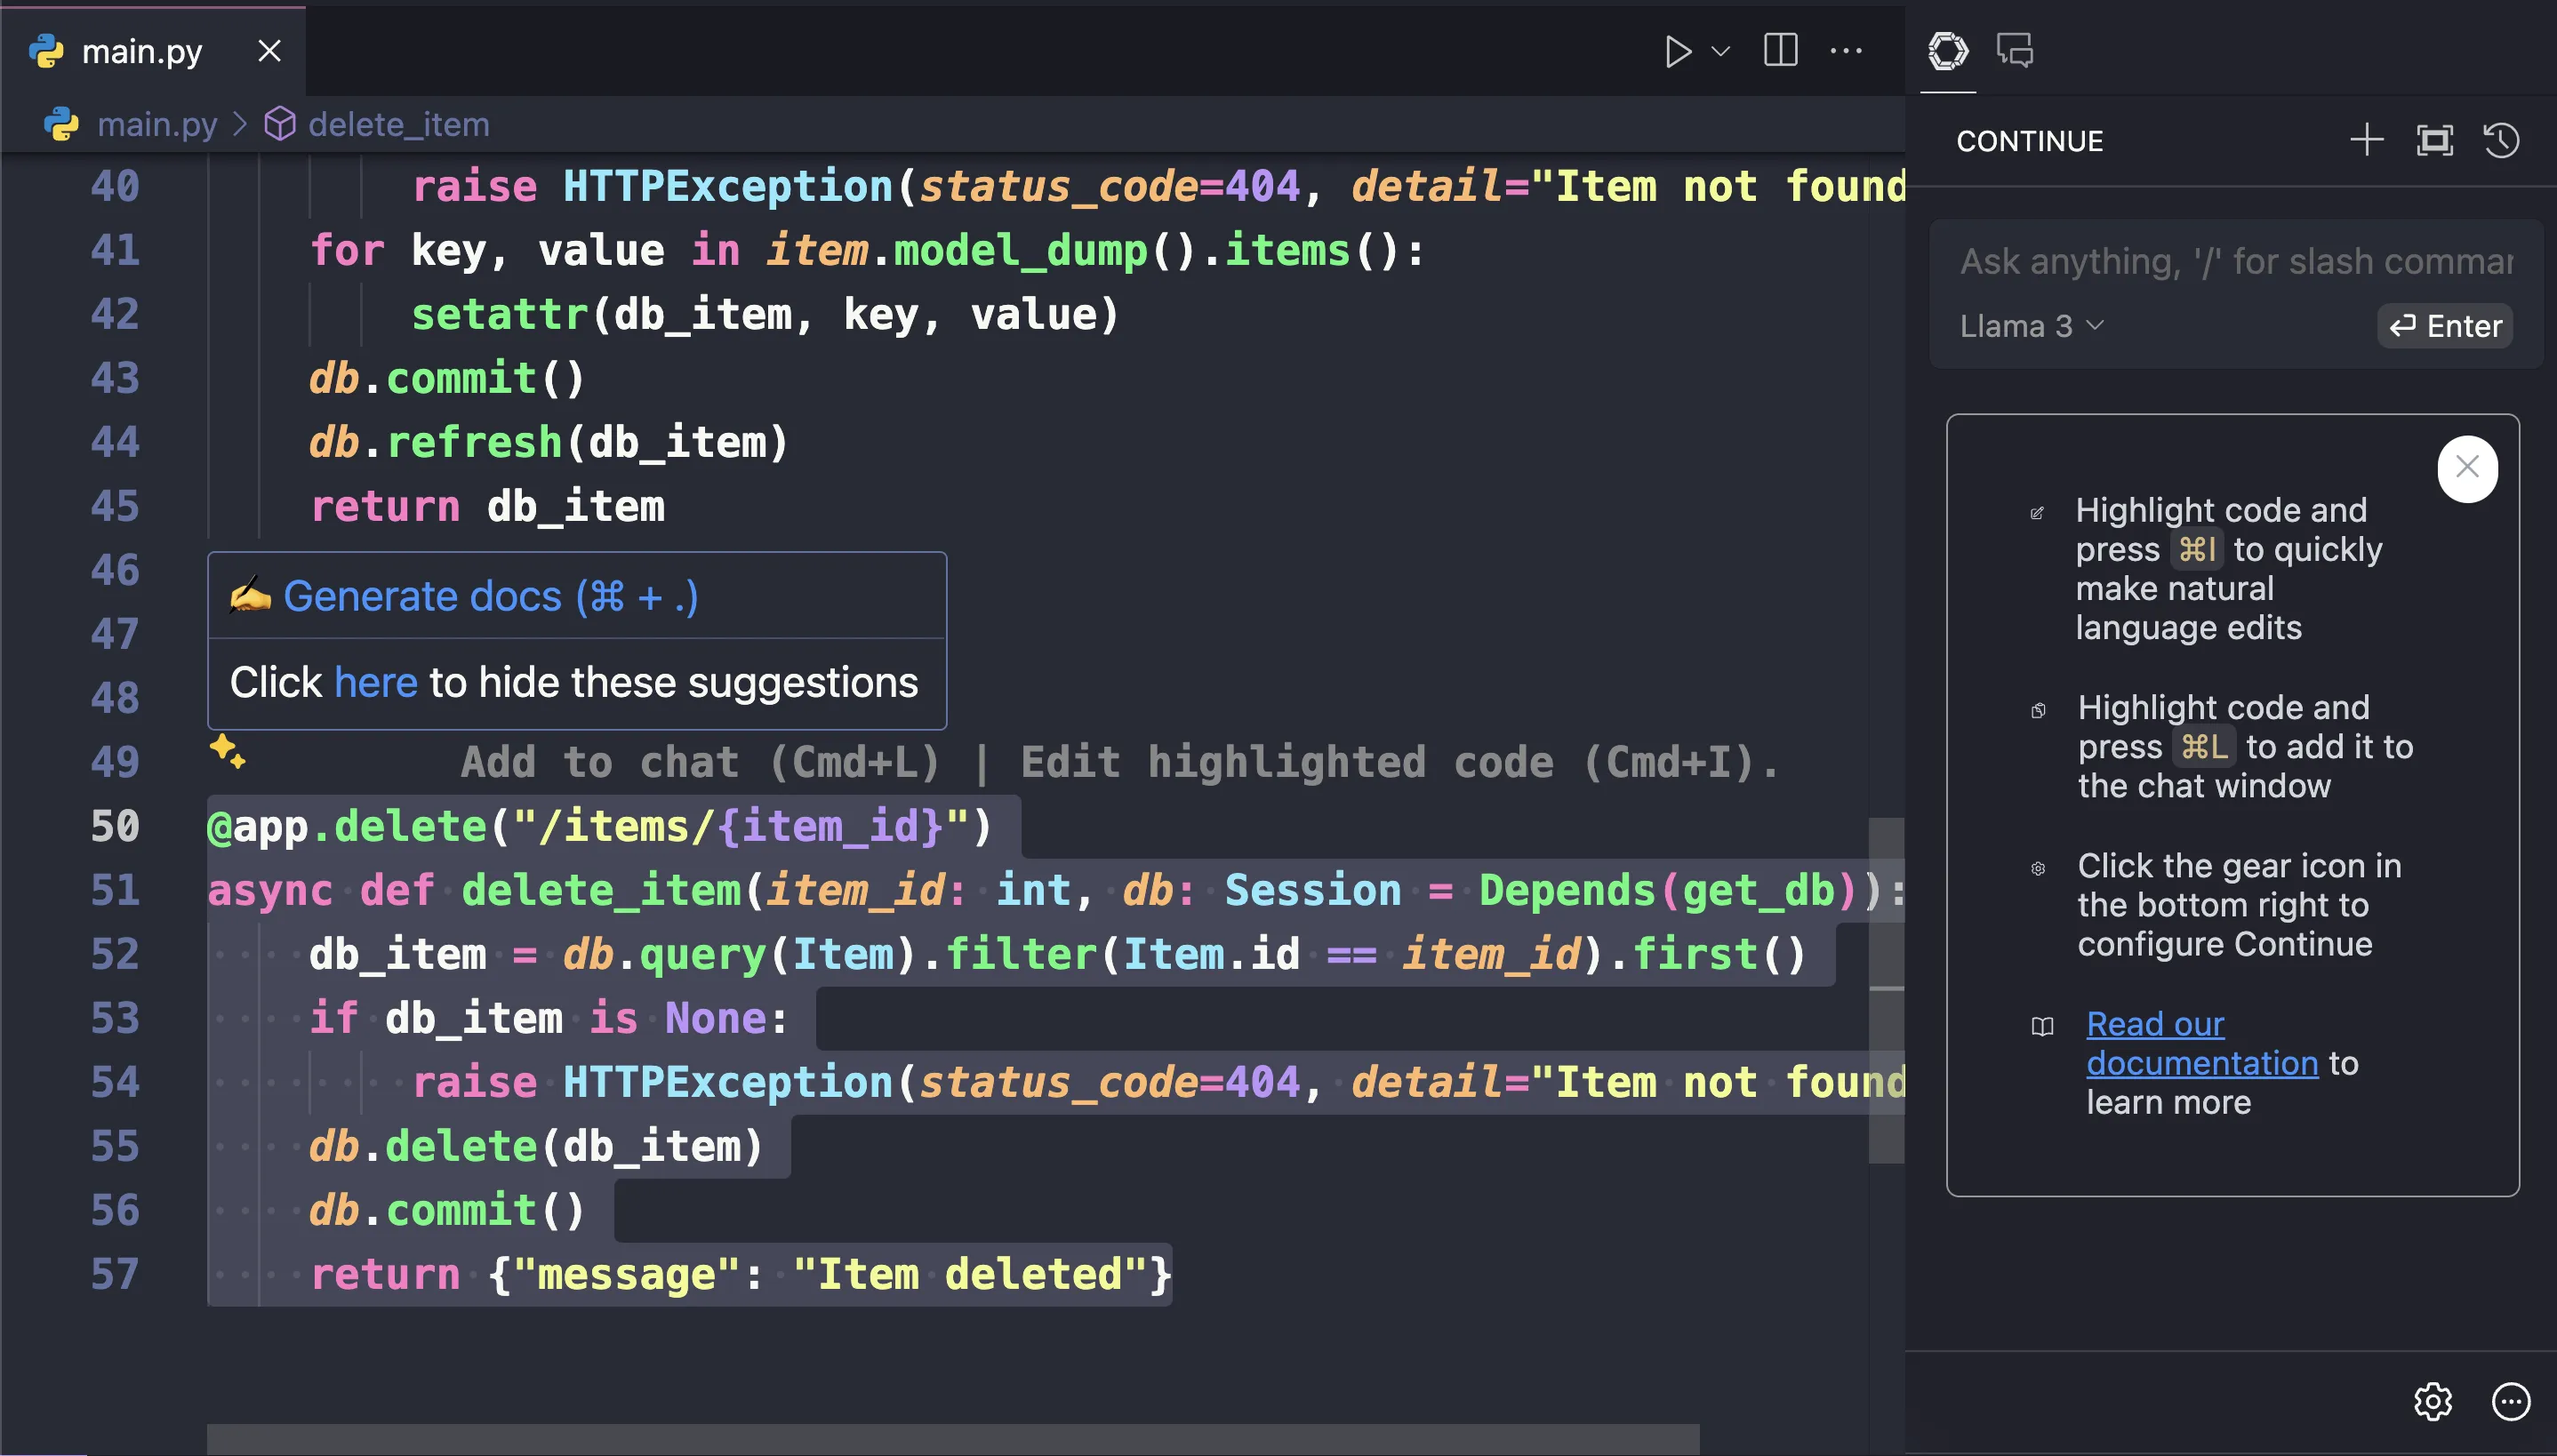Split the editor to the right

[1780, 50]
